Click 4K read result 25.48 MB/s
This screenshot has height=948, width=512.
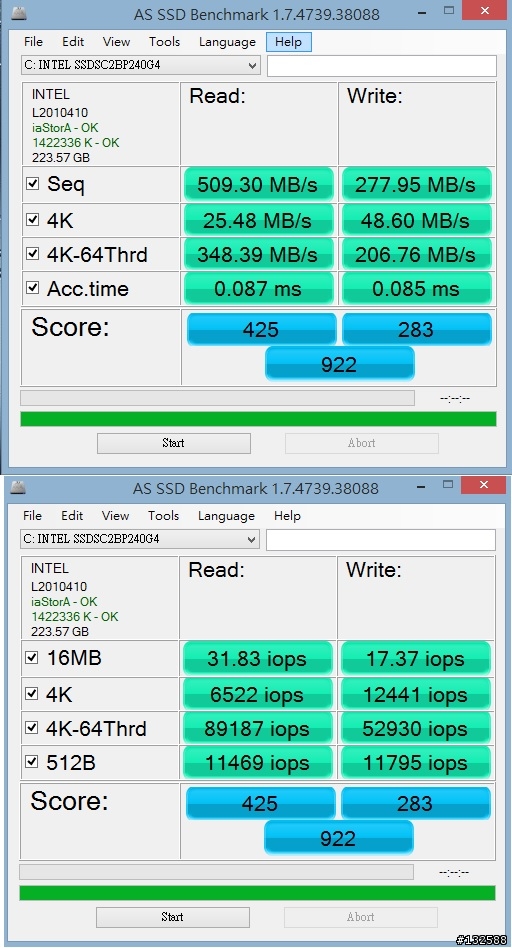pyautogui.click(x=259, y=220)
